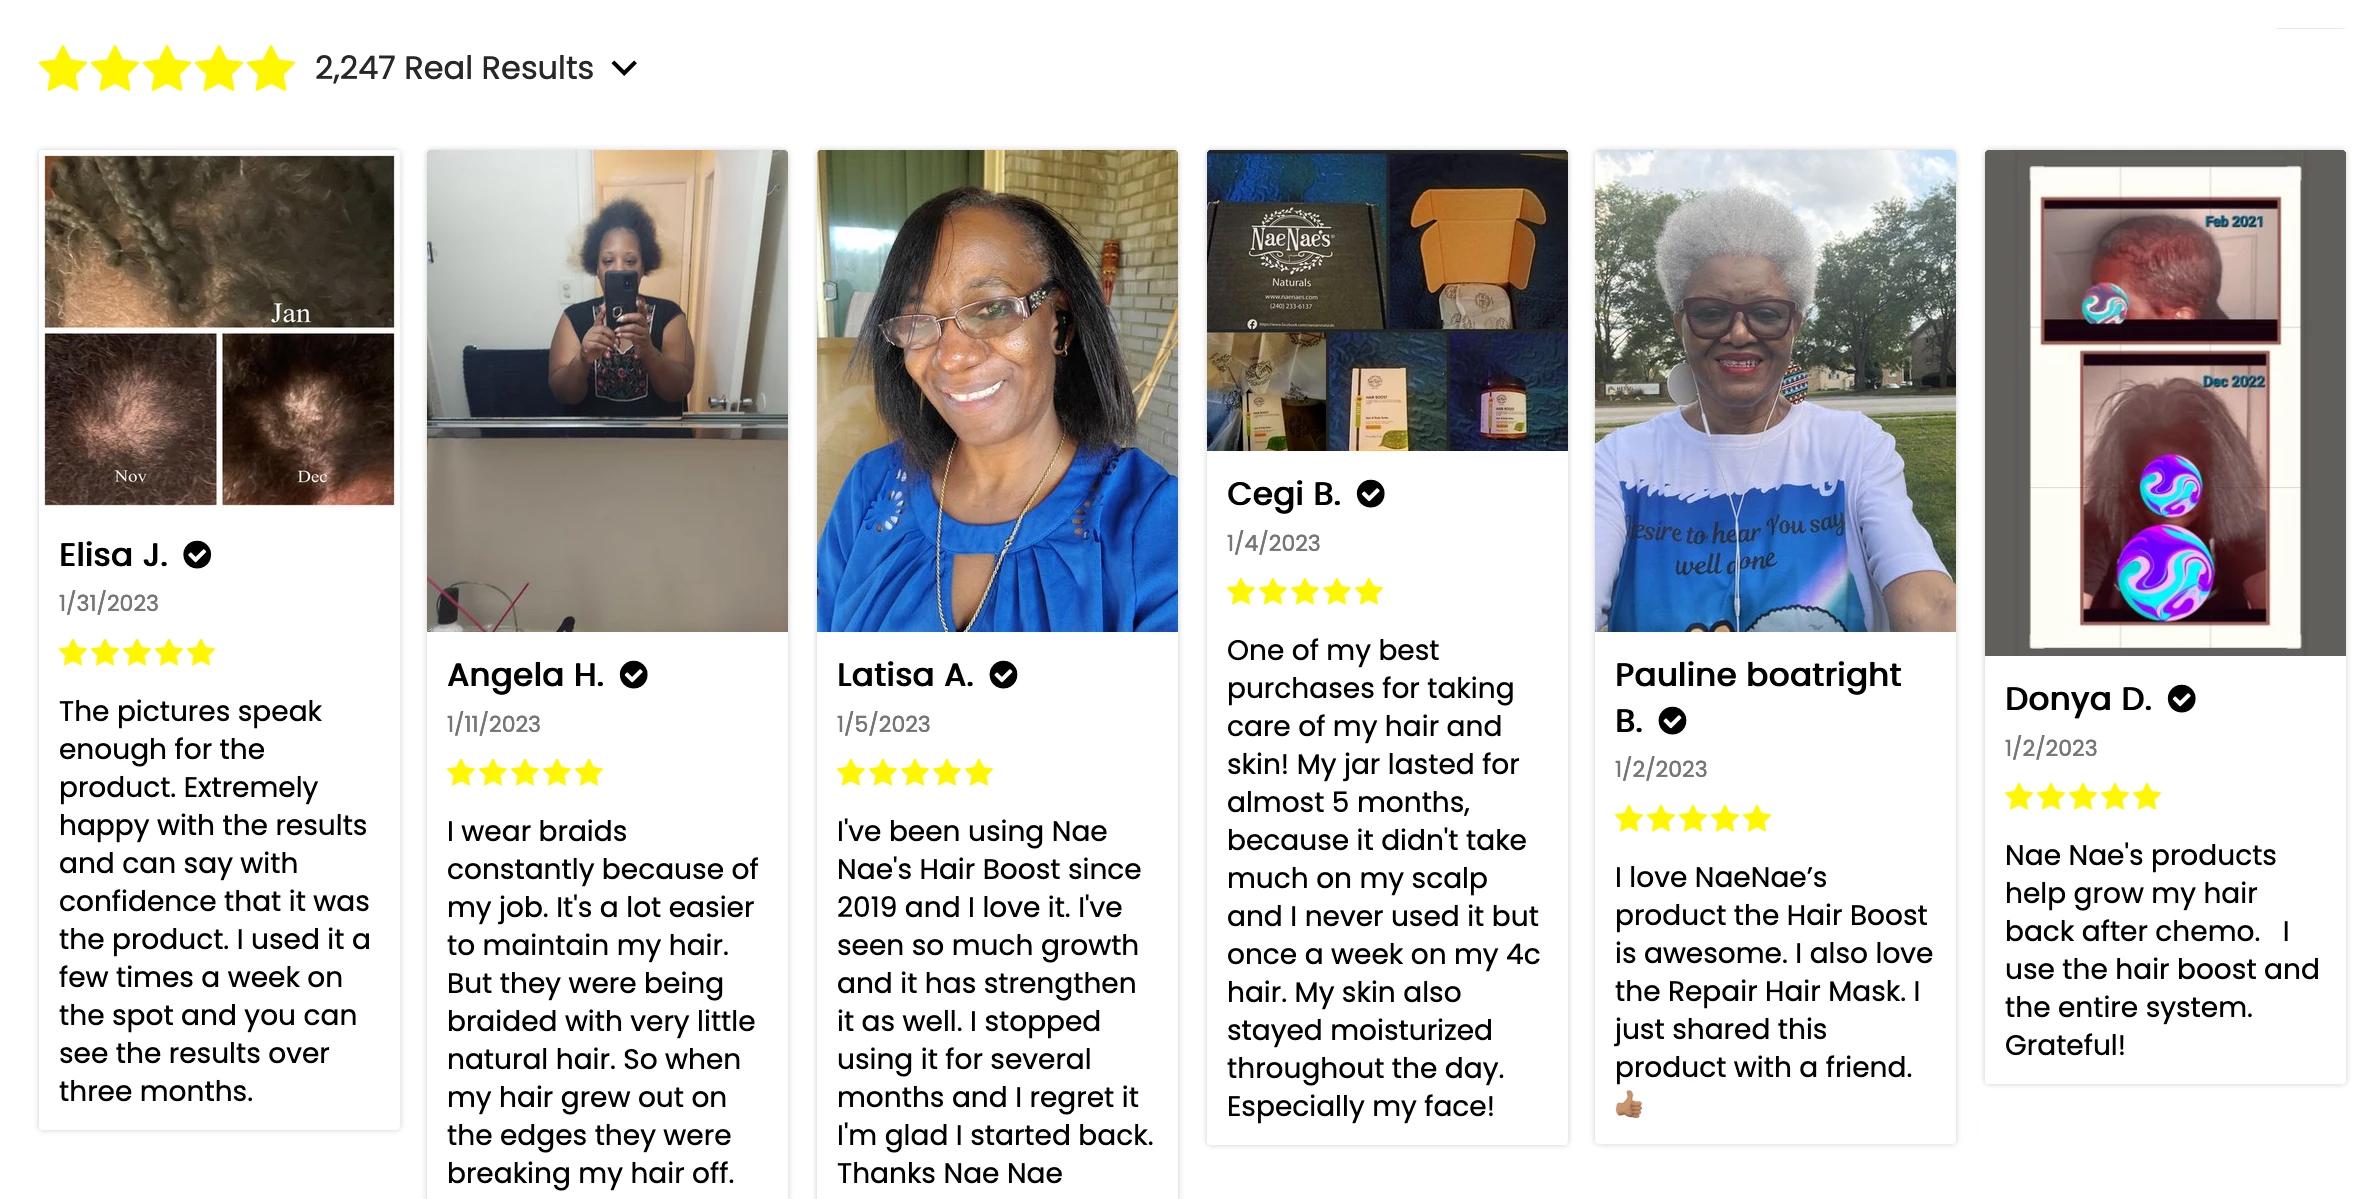Click the verified badge beside Cegi B.
This screenshot has height=1199, width=2380.
[x=1370, y=494]
